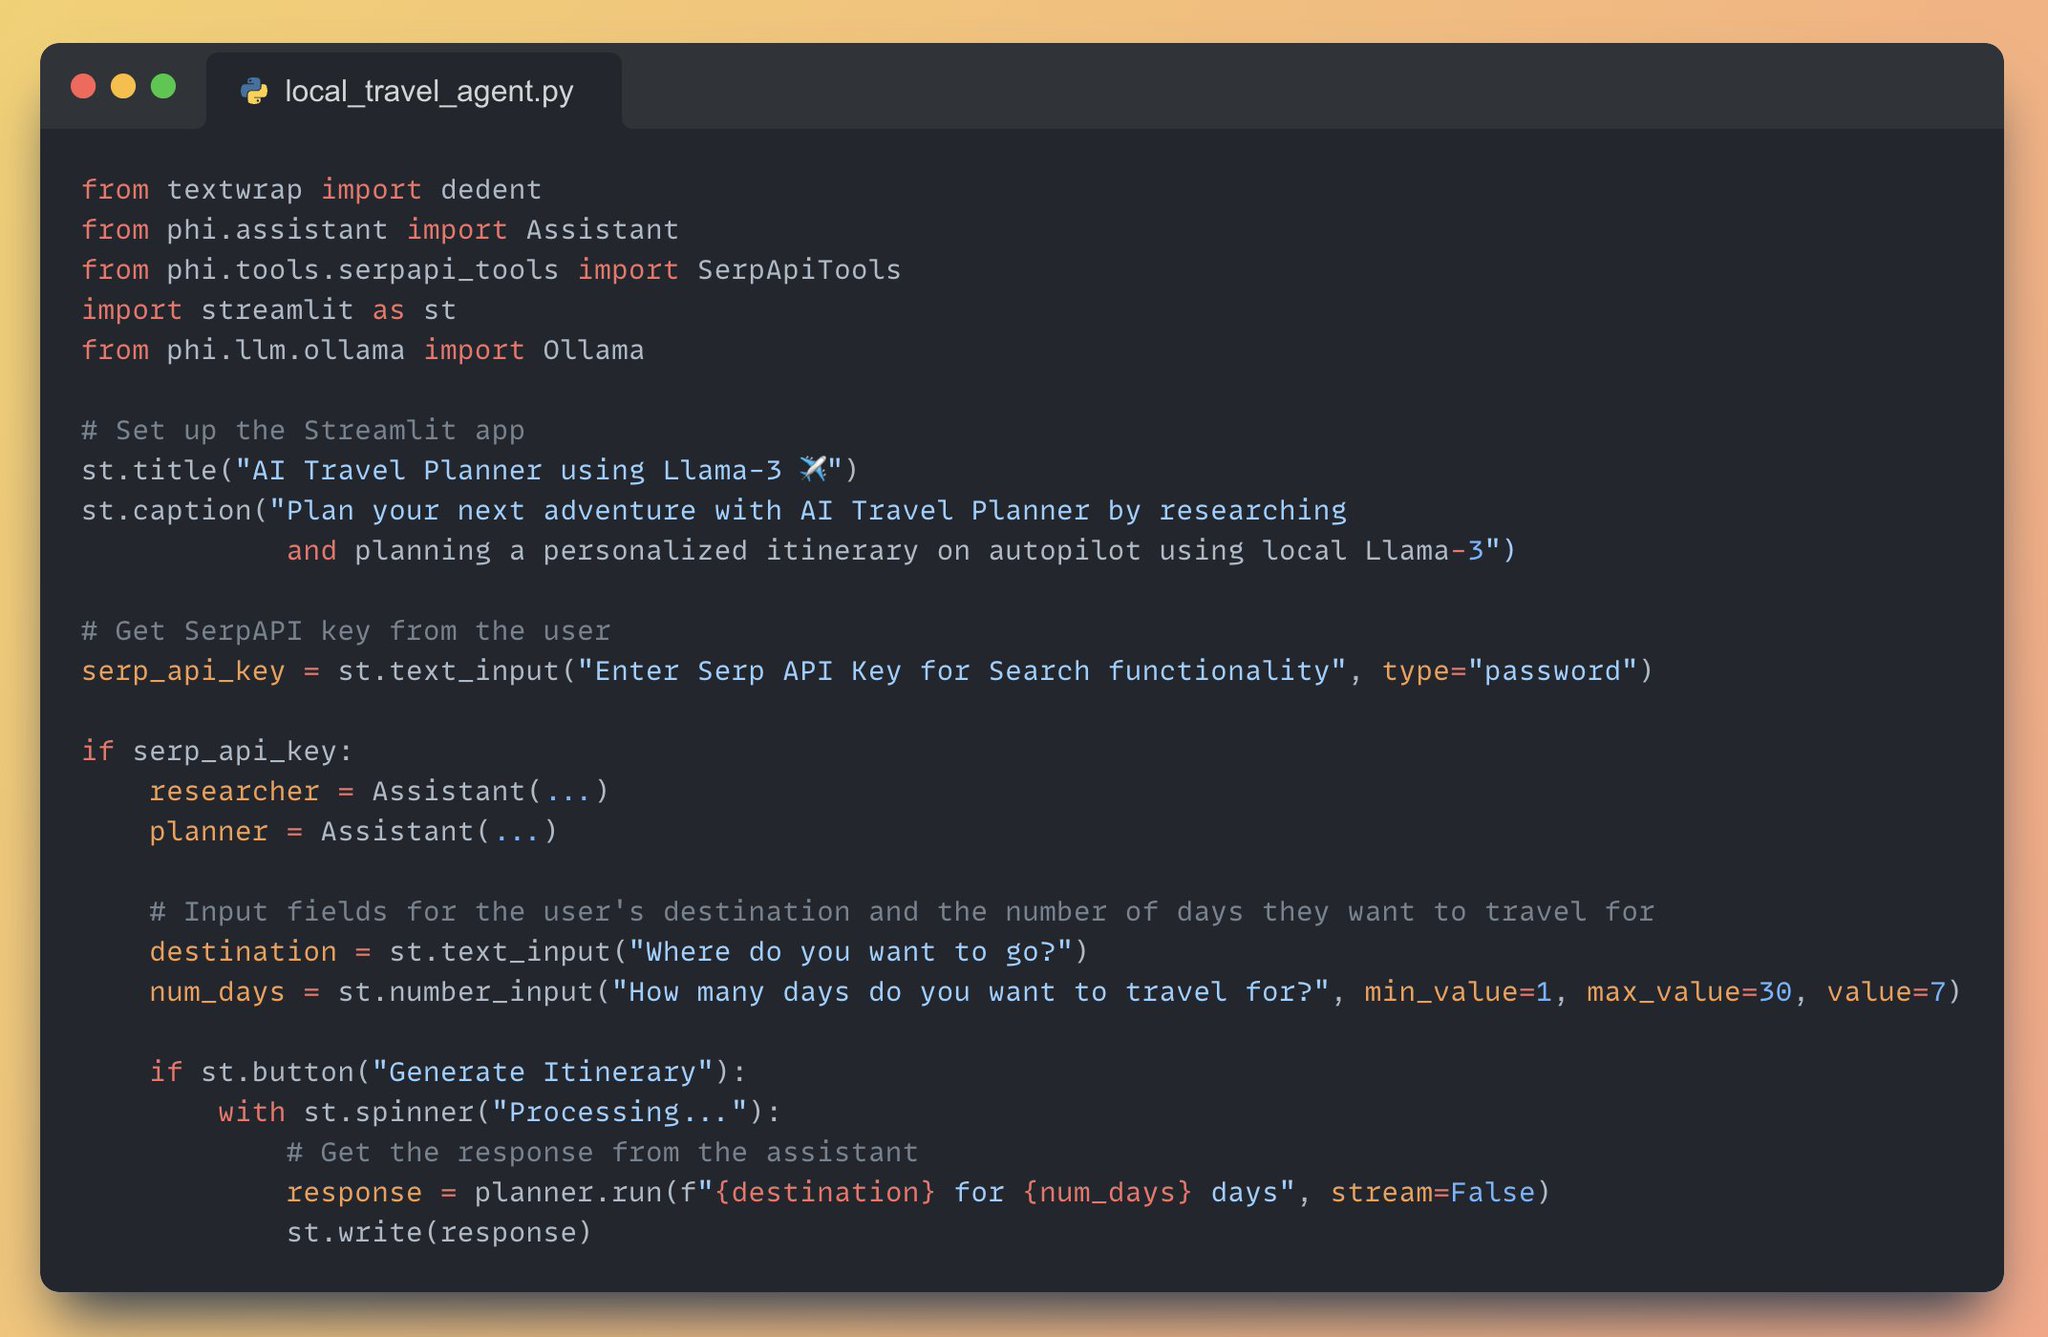Click the airplane emoji in title string
This screenshot has height=1337, width=2048.
813,468
